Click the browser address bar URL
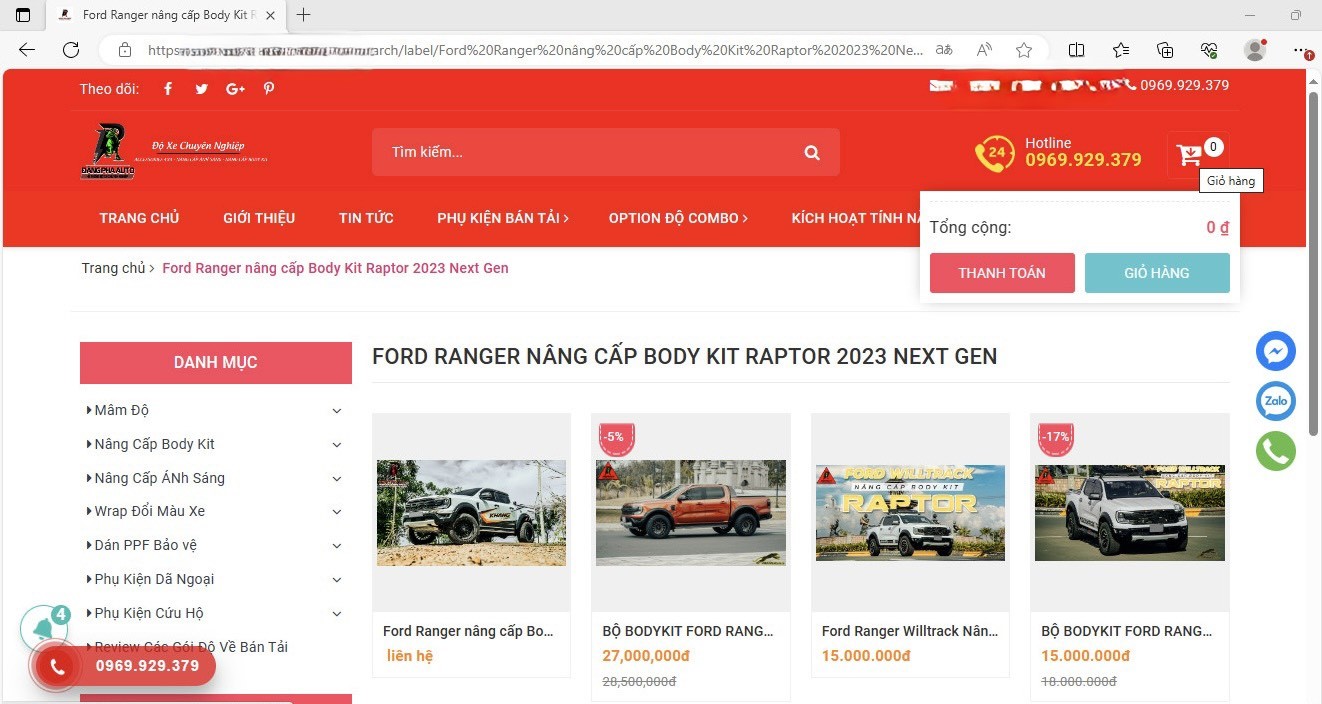The height and width of the screenshot is (704, 1322). pyautogui.click(x=535, y=50)
